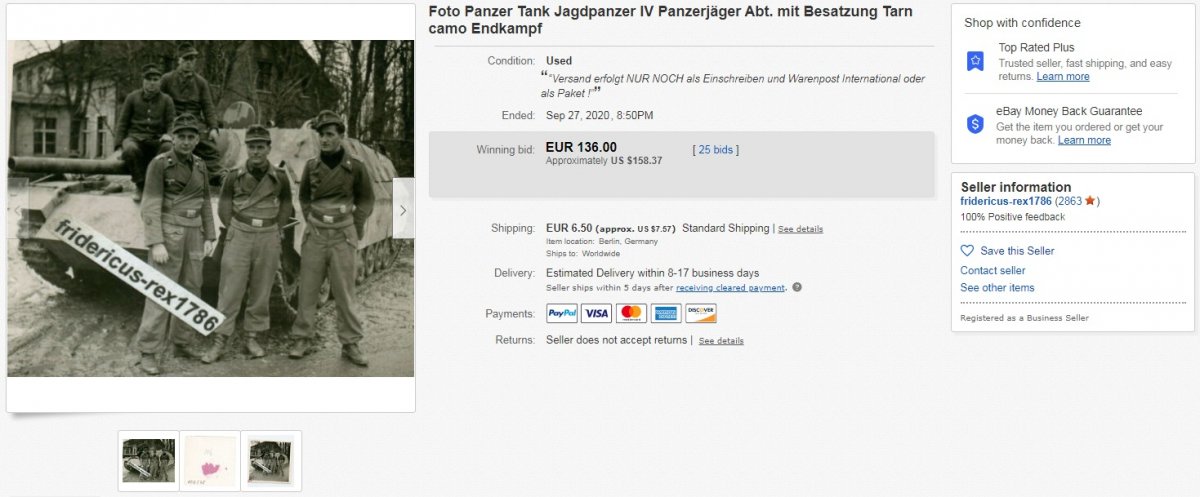Open See other items
Image resolution: width=1200 pixels, height=497 pixels.
pos(998,288)
